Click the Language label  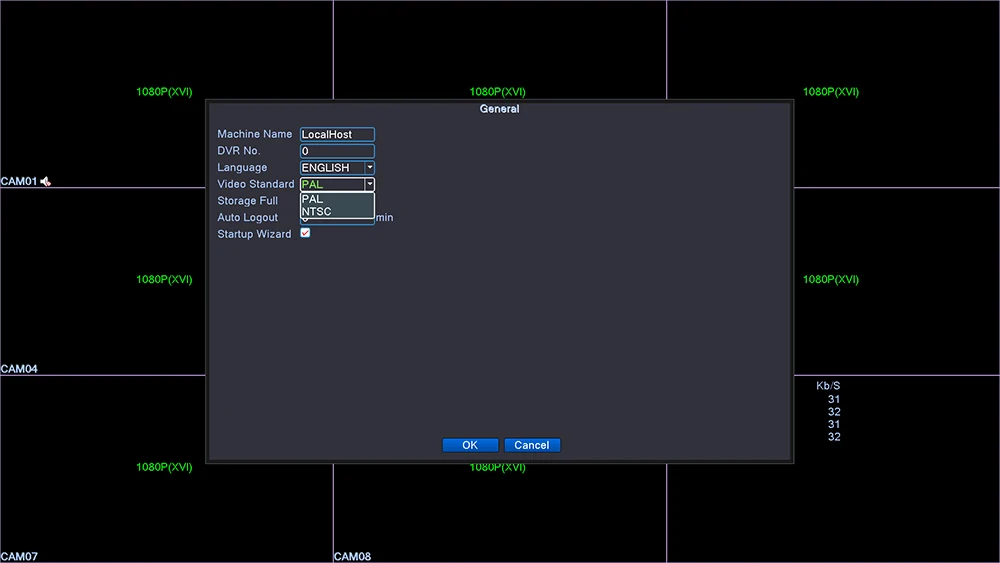242,168
